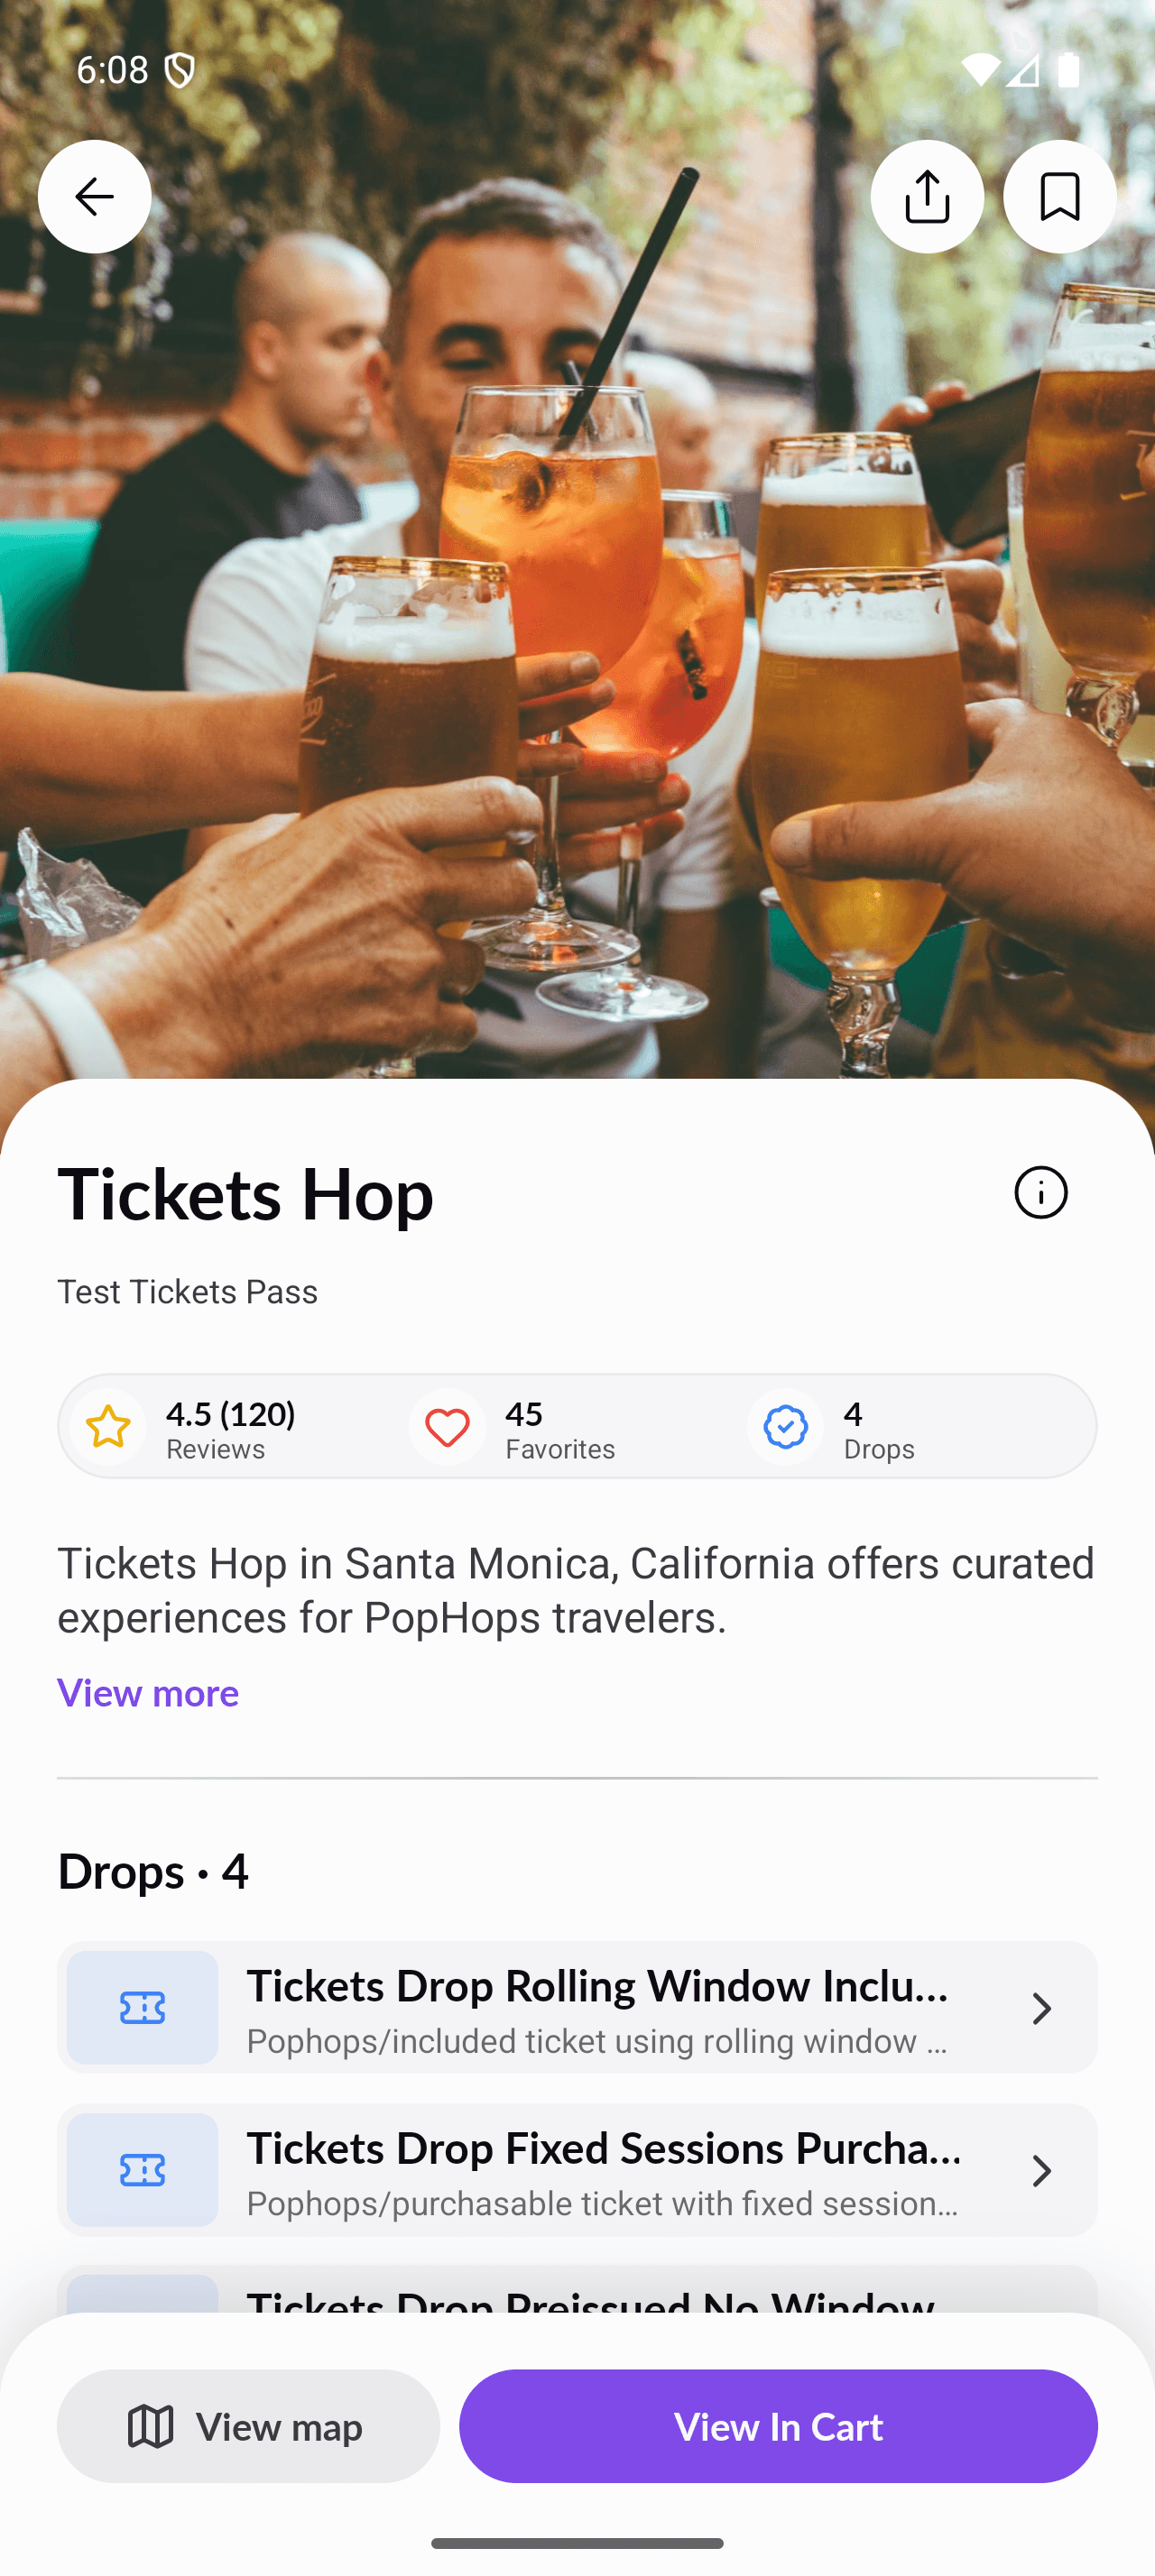The width and height of the screenshot is (1155, 2576).
Task: Tap the back arrow to return
Action: click(x=94, y=196)
